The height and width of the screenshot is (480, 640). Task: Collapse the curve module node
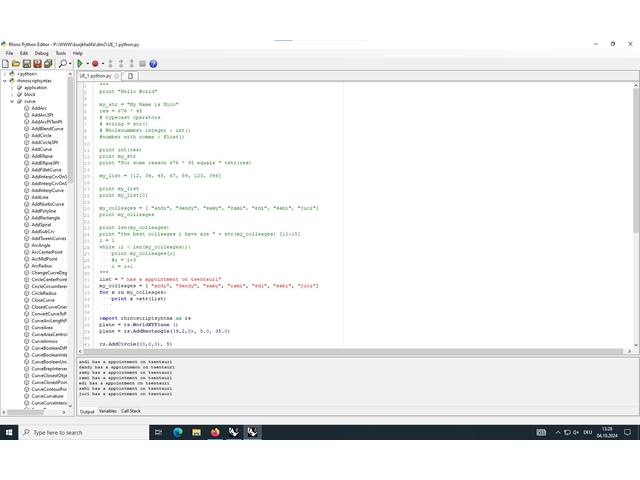pyautogui.click(x=12, y=102)
